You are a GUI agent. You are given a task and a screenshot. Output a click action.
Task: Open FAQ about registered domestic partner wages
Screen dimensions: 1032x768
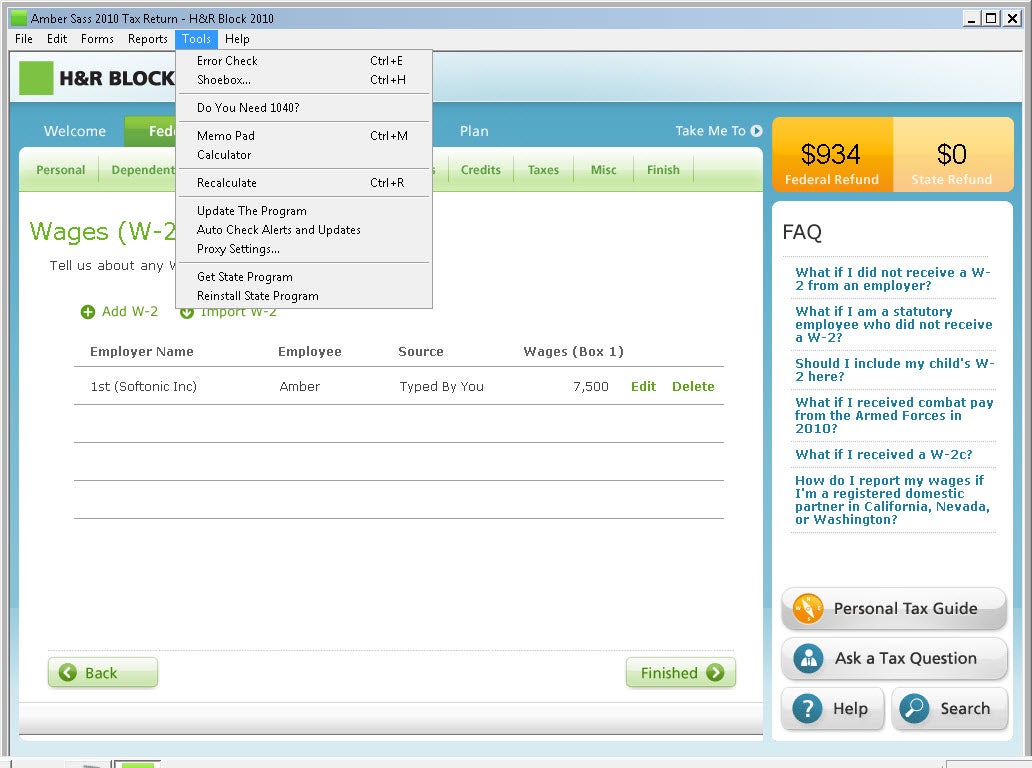(892, 500)
